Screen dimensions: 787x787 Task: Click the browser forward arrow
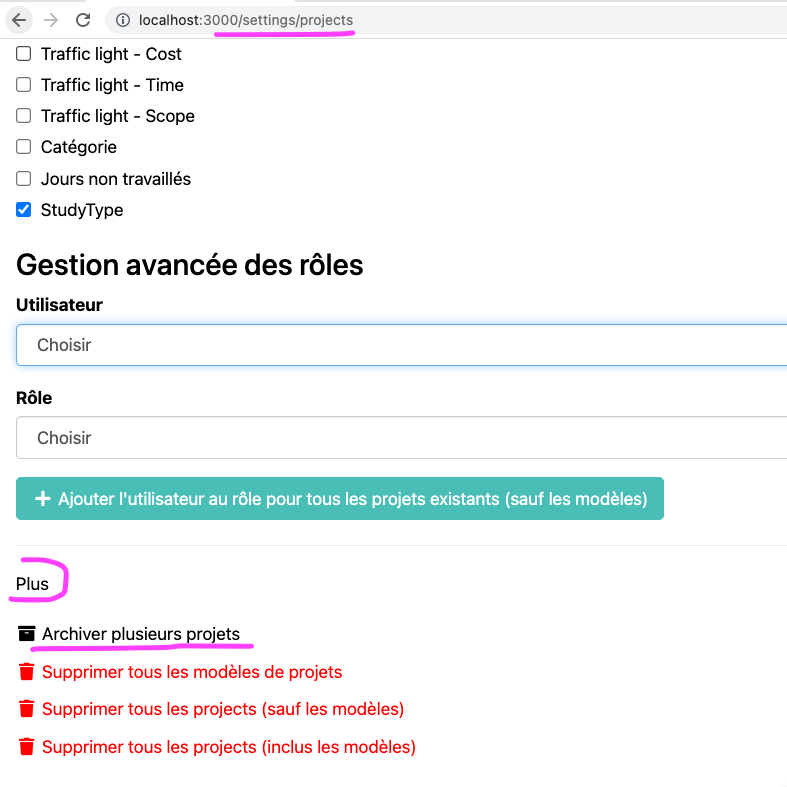pyautogui.click(x=51, y=20)
